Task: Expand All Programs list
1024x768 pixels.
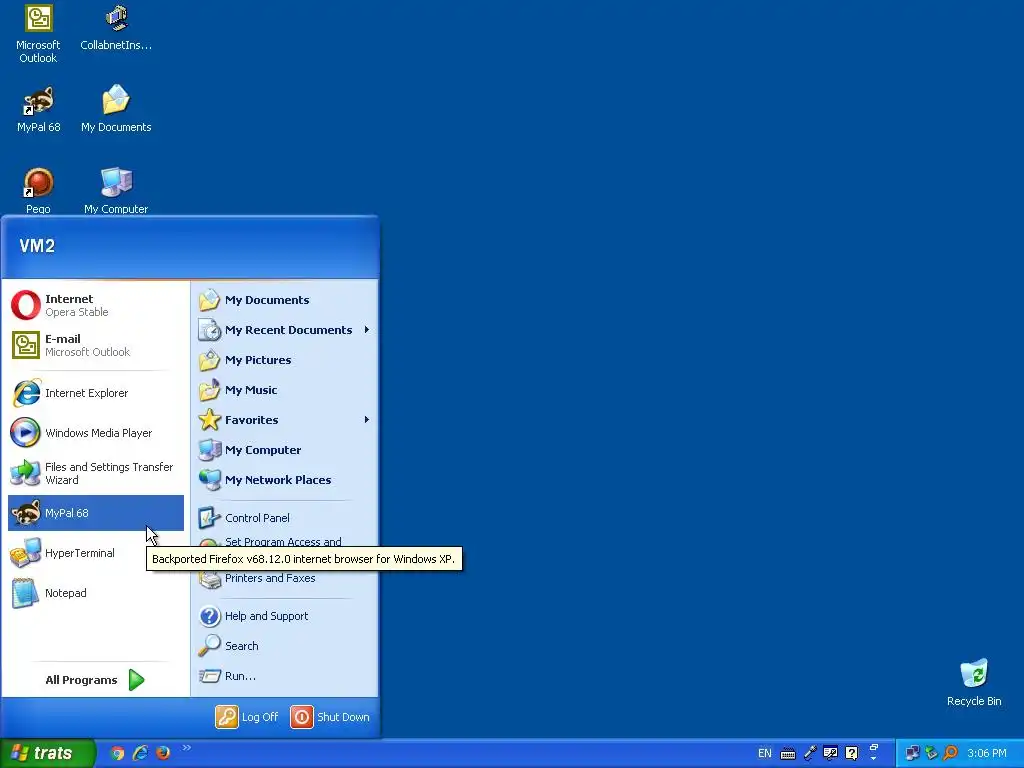Action: [x=95, y=680]
